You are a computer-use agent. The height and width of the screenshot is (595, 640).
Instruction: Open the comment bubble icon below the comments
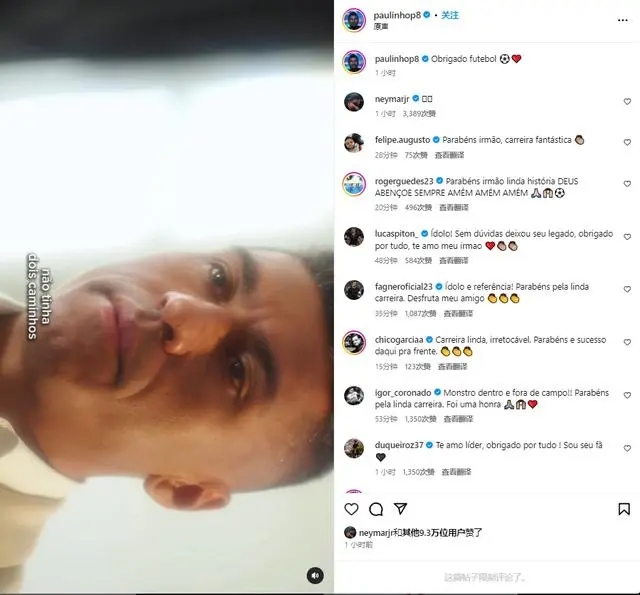376,509
